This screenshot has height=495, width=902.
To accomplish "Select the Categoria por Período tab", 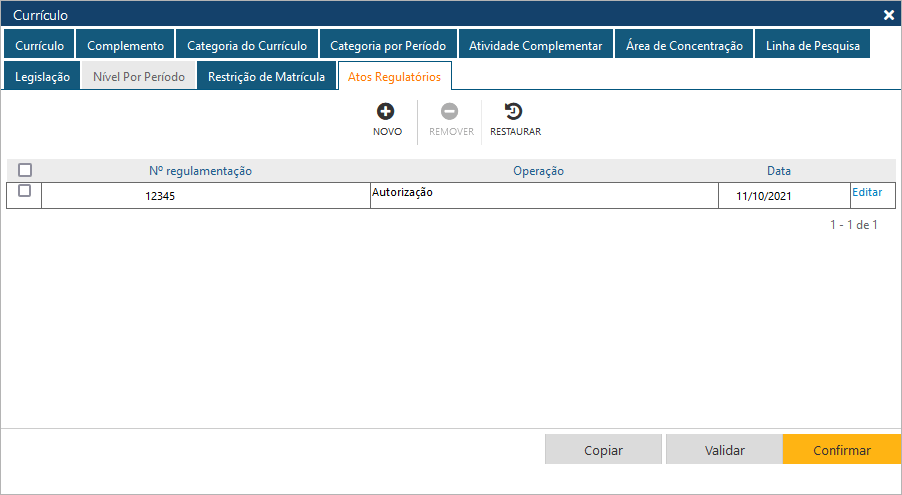I will (x=388, y=46).
